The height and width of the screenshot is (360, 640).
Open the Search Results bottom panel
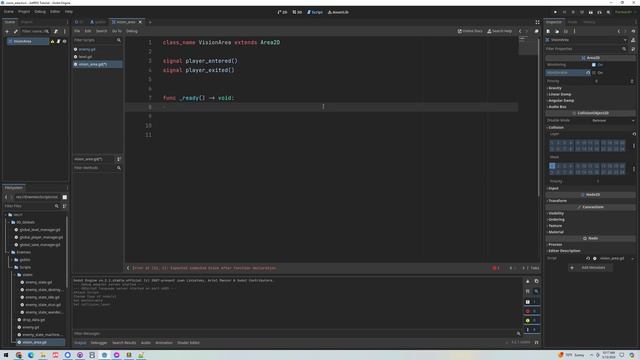pos(124,343)
